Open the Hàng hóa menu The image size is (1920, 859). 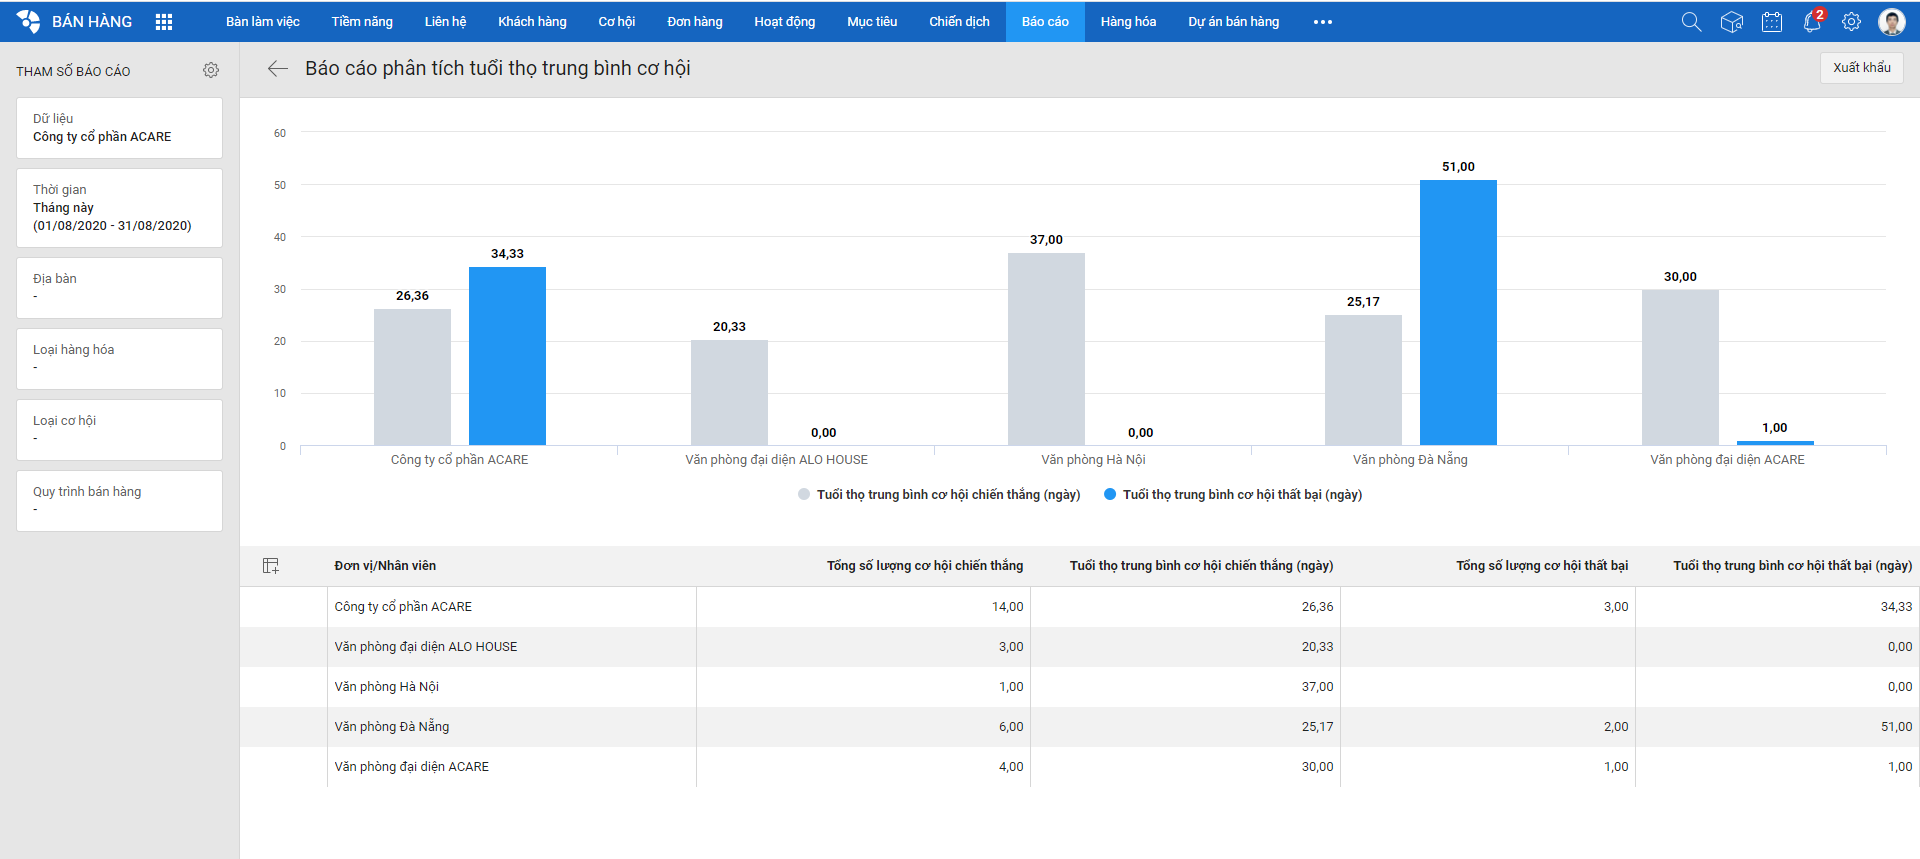click(1128, 22)
